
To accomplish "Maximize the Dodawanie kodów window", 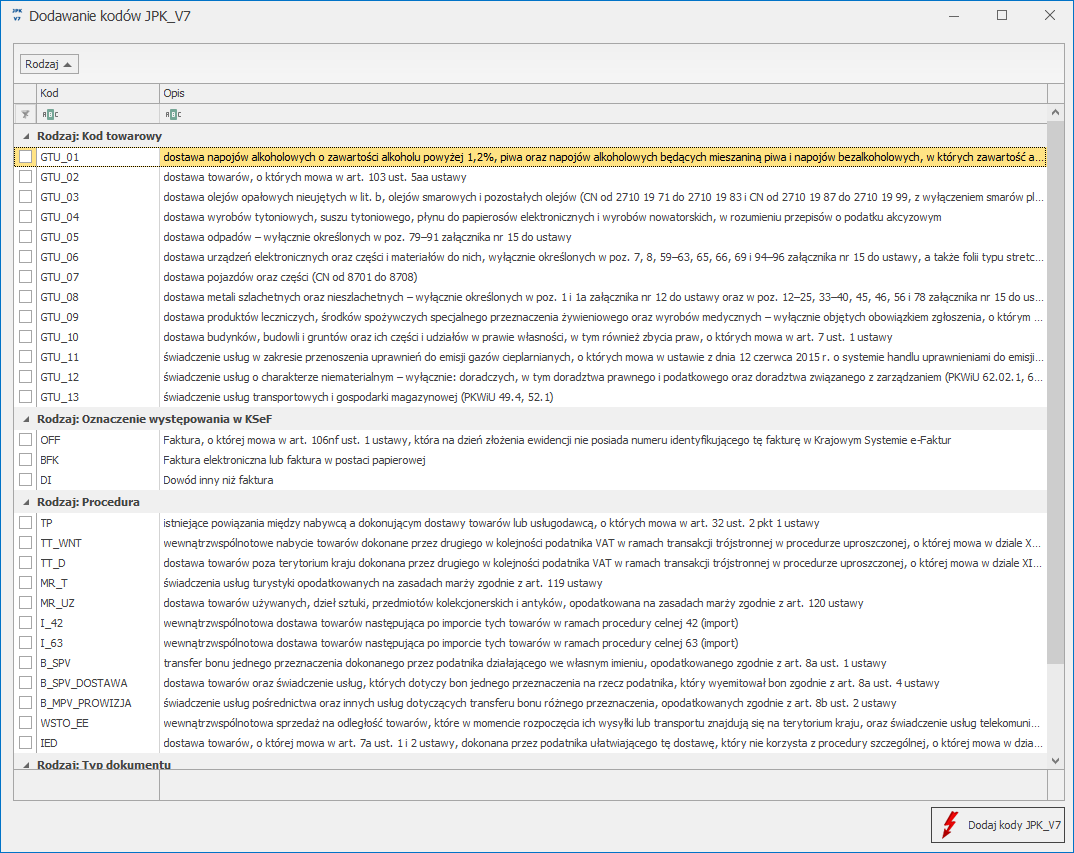I will tap(1002, 16).
